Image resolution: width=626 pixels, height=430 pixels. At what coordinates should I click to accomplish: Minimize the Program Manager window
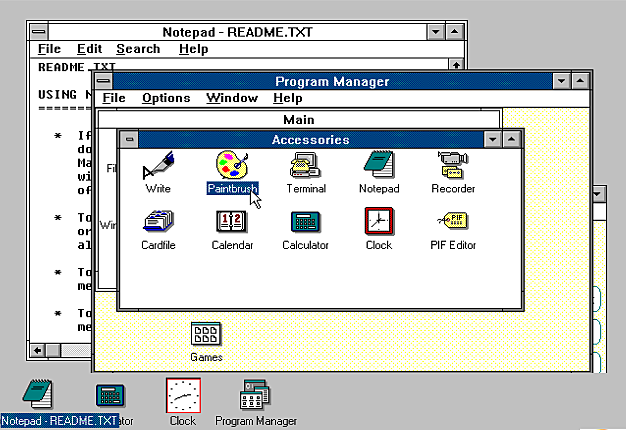tap(561, 81)
